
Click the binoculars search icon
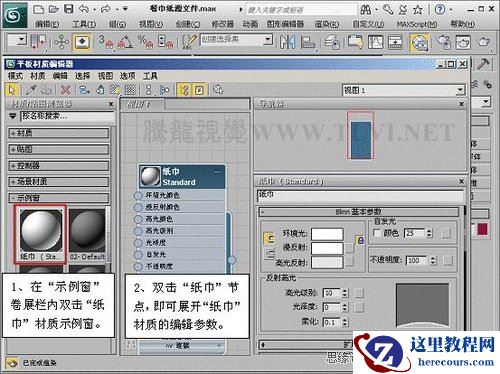pos(366,10)
